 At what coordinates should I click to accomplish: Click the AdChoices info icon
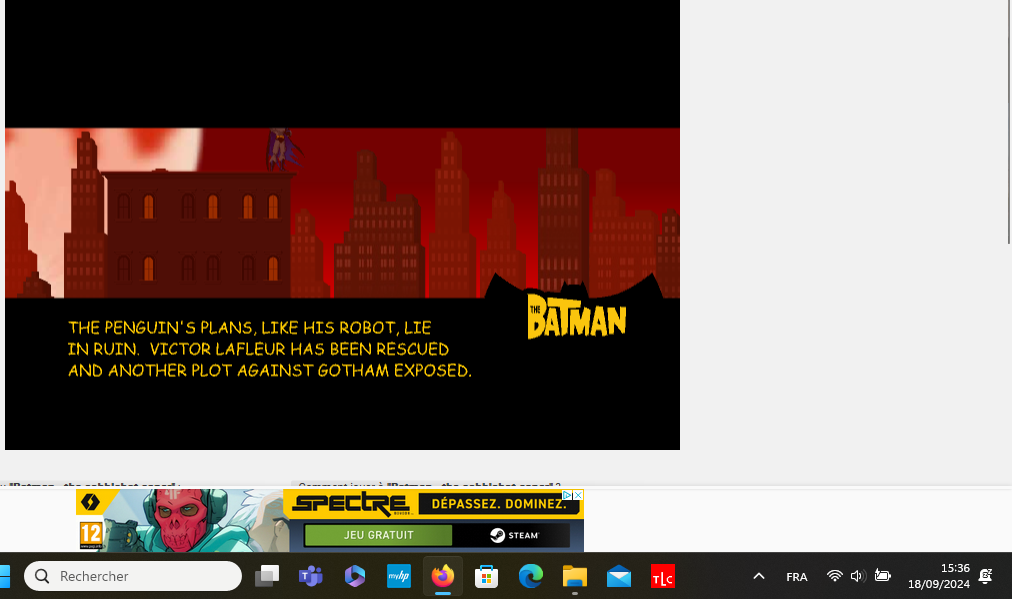[x=567, y=495]
